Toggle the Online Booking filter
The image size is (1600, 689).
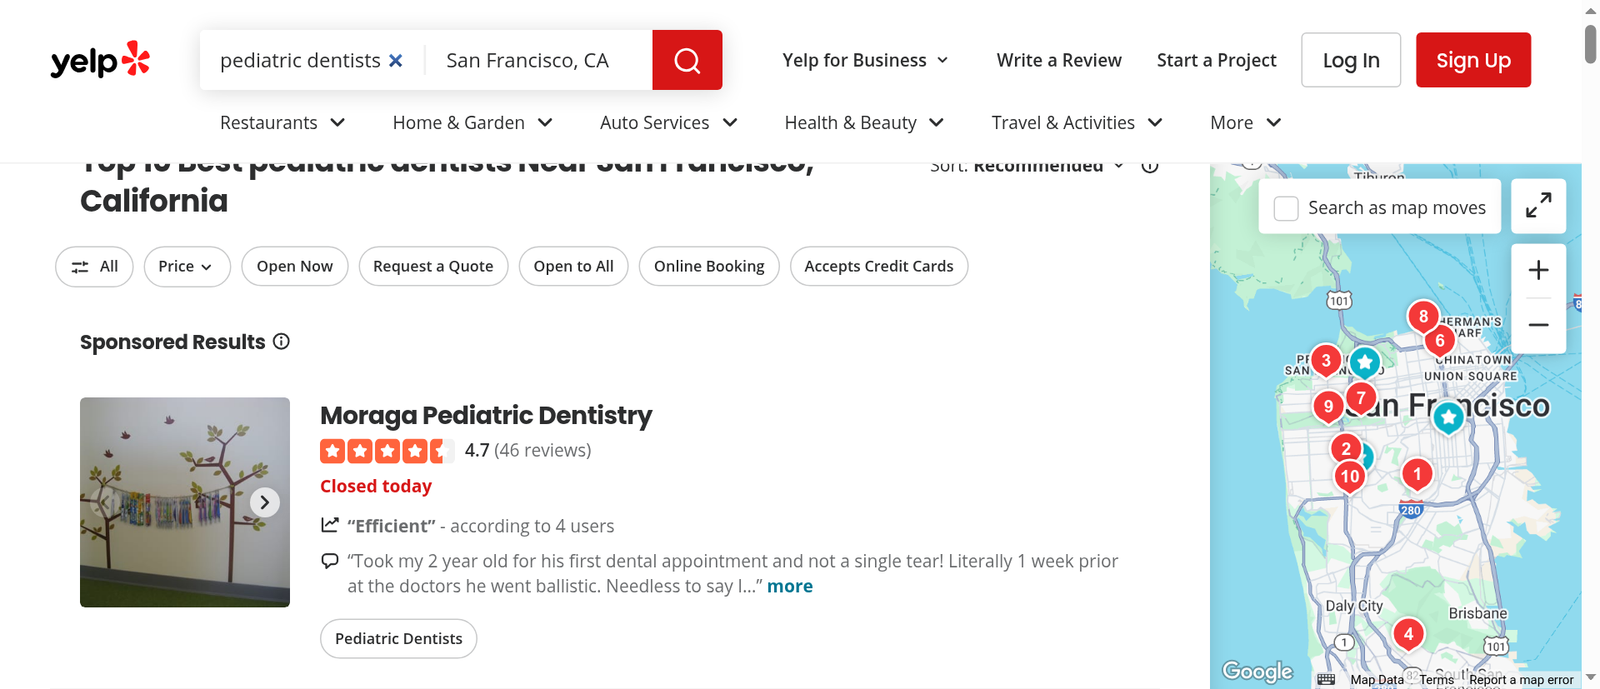[709, 266]
